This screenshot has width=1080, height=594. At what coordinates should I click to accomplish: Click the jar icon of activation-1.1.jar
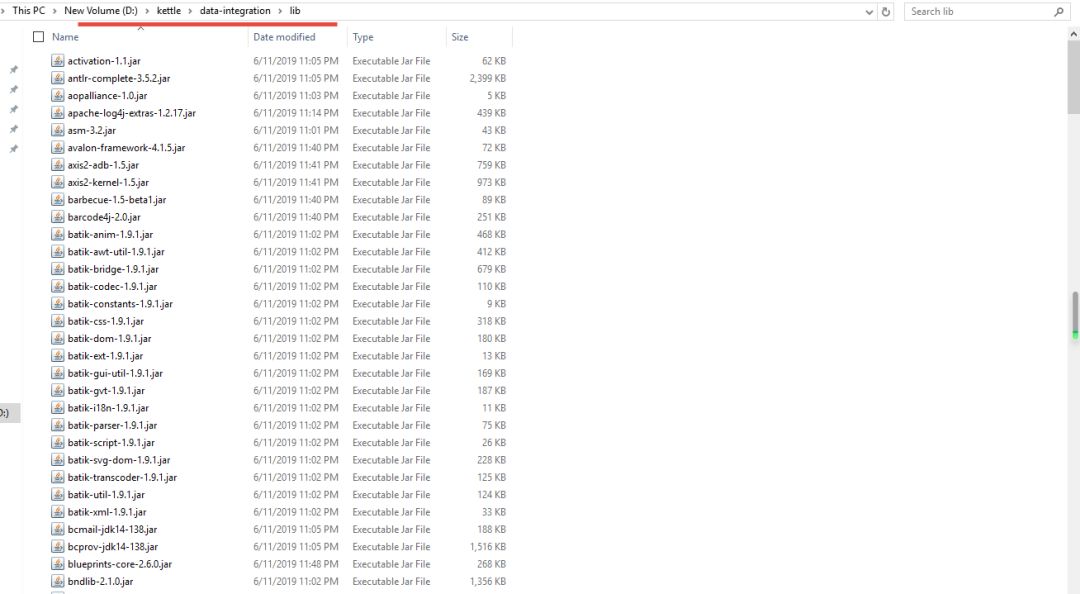click(58, 61)
